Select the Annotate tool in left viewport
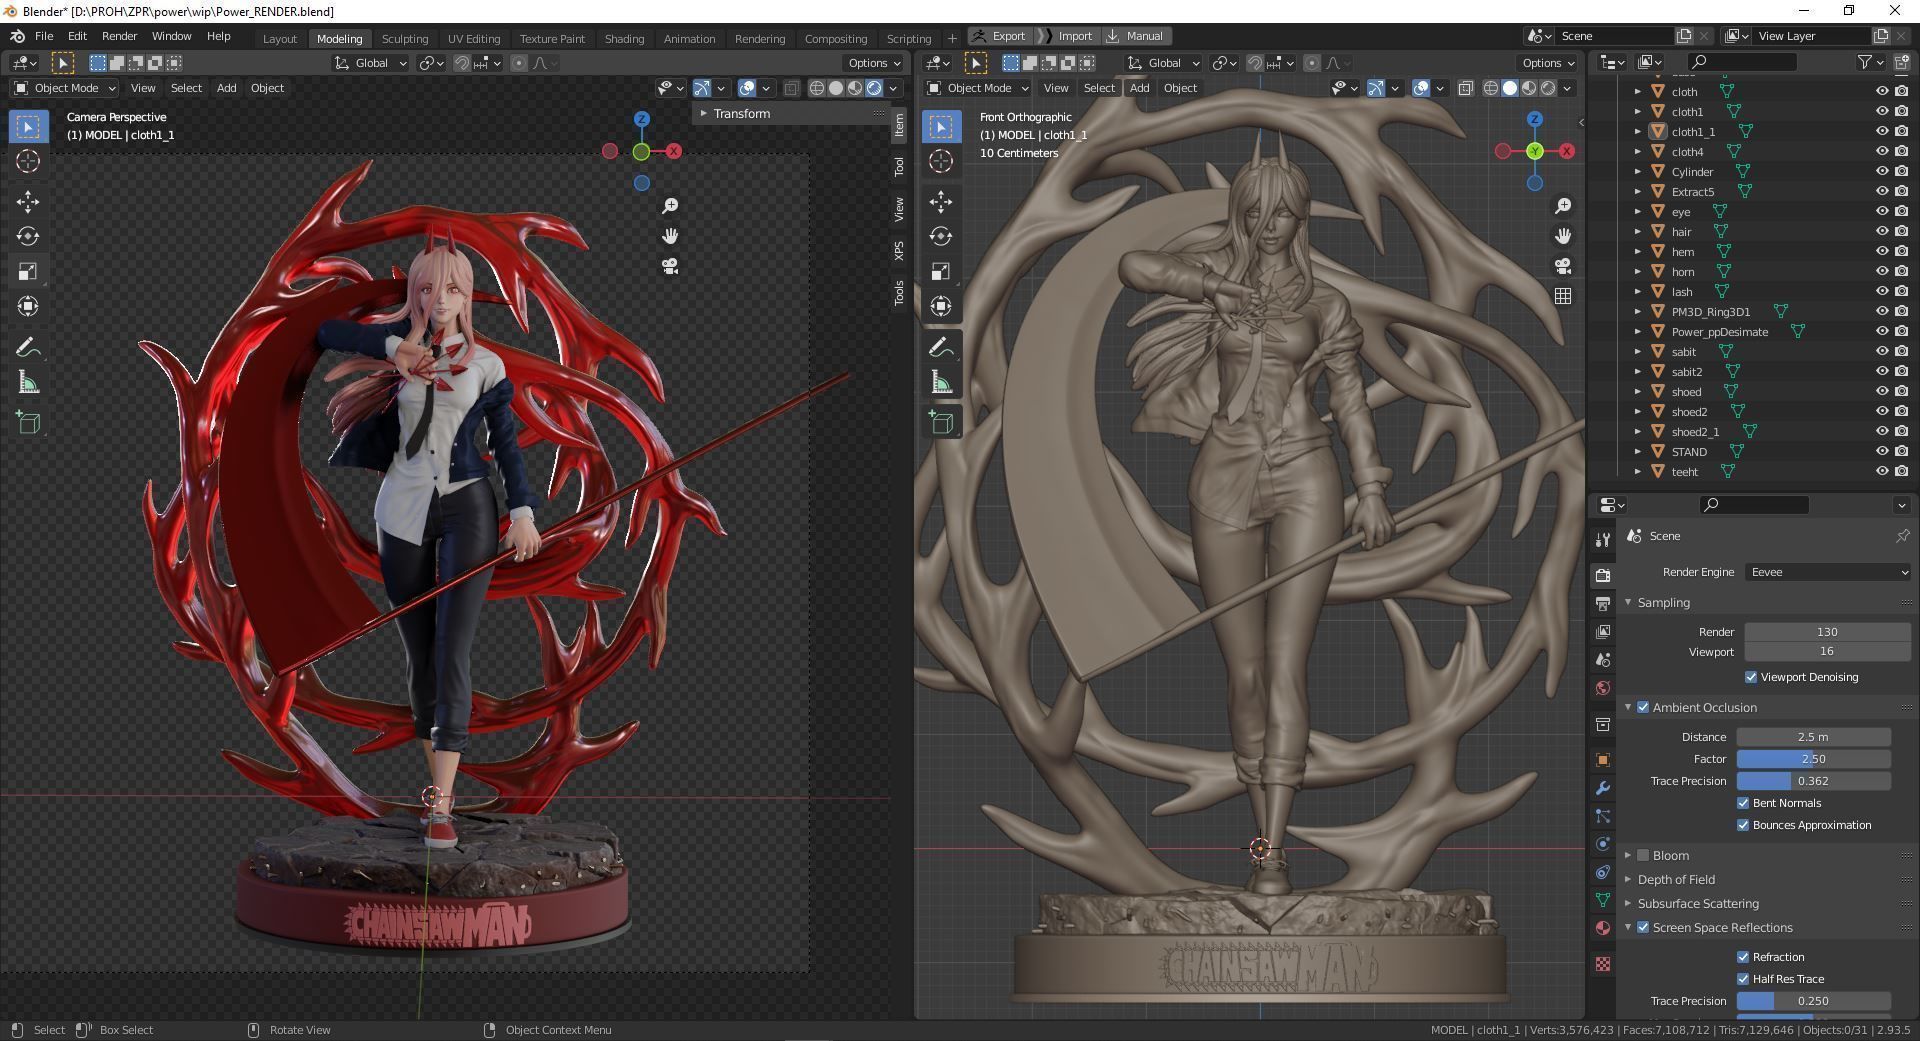Screen dimensions: 1920x1041 [x=28, y=348]
